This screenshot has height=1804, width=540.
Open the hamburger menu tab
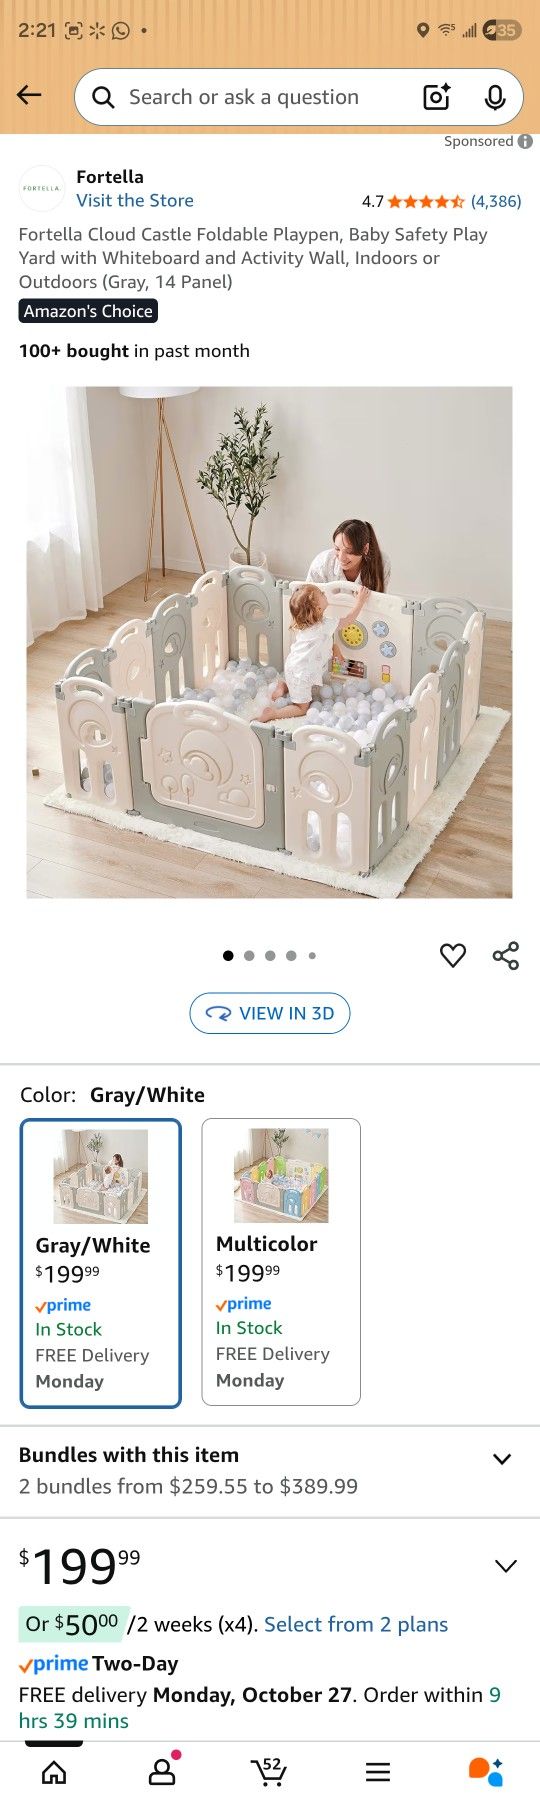[x=378, y=1773]
